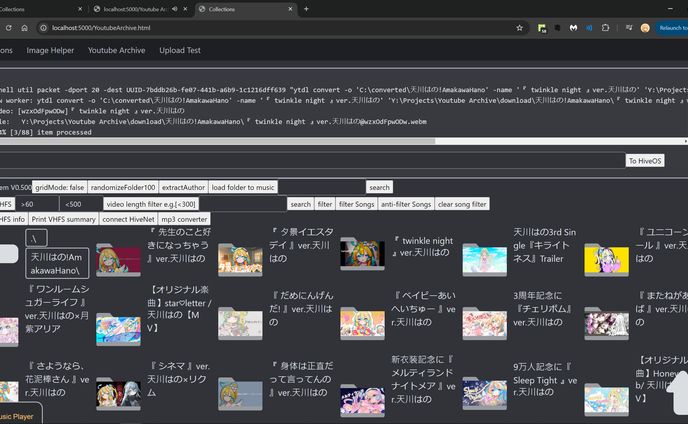
Task: Mute the localhost:5000 tab speaker icon
Action: click(175, 9)
